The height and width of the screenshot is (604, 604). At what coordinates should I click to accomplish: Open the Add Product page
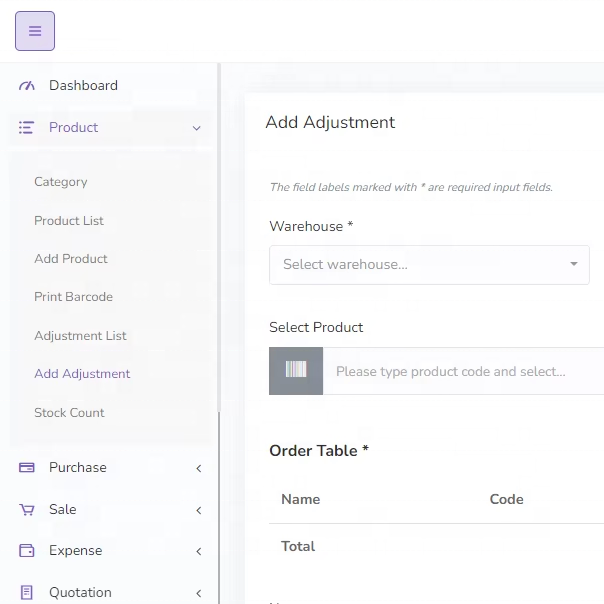coord(71,259)
